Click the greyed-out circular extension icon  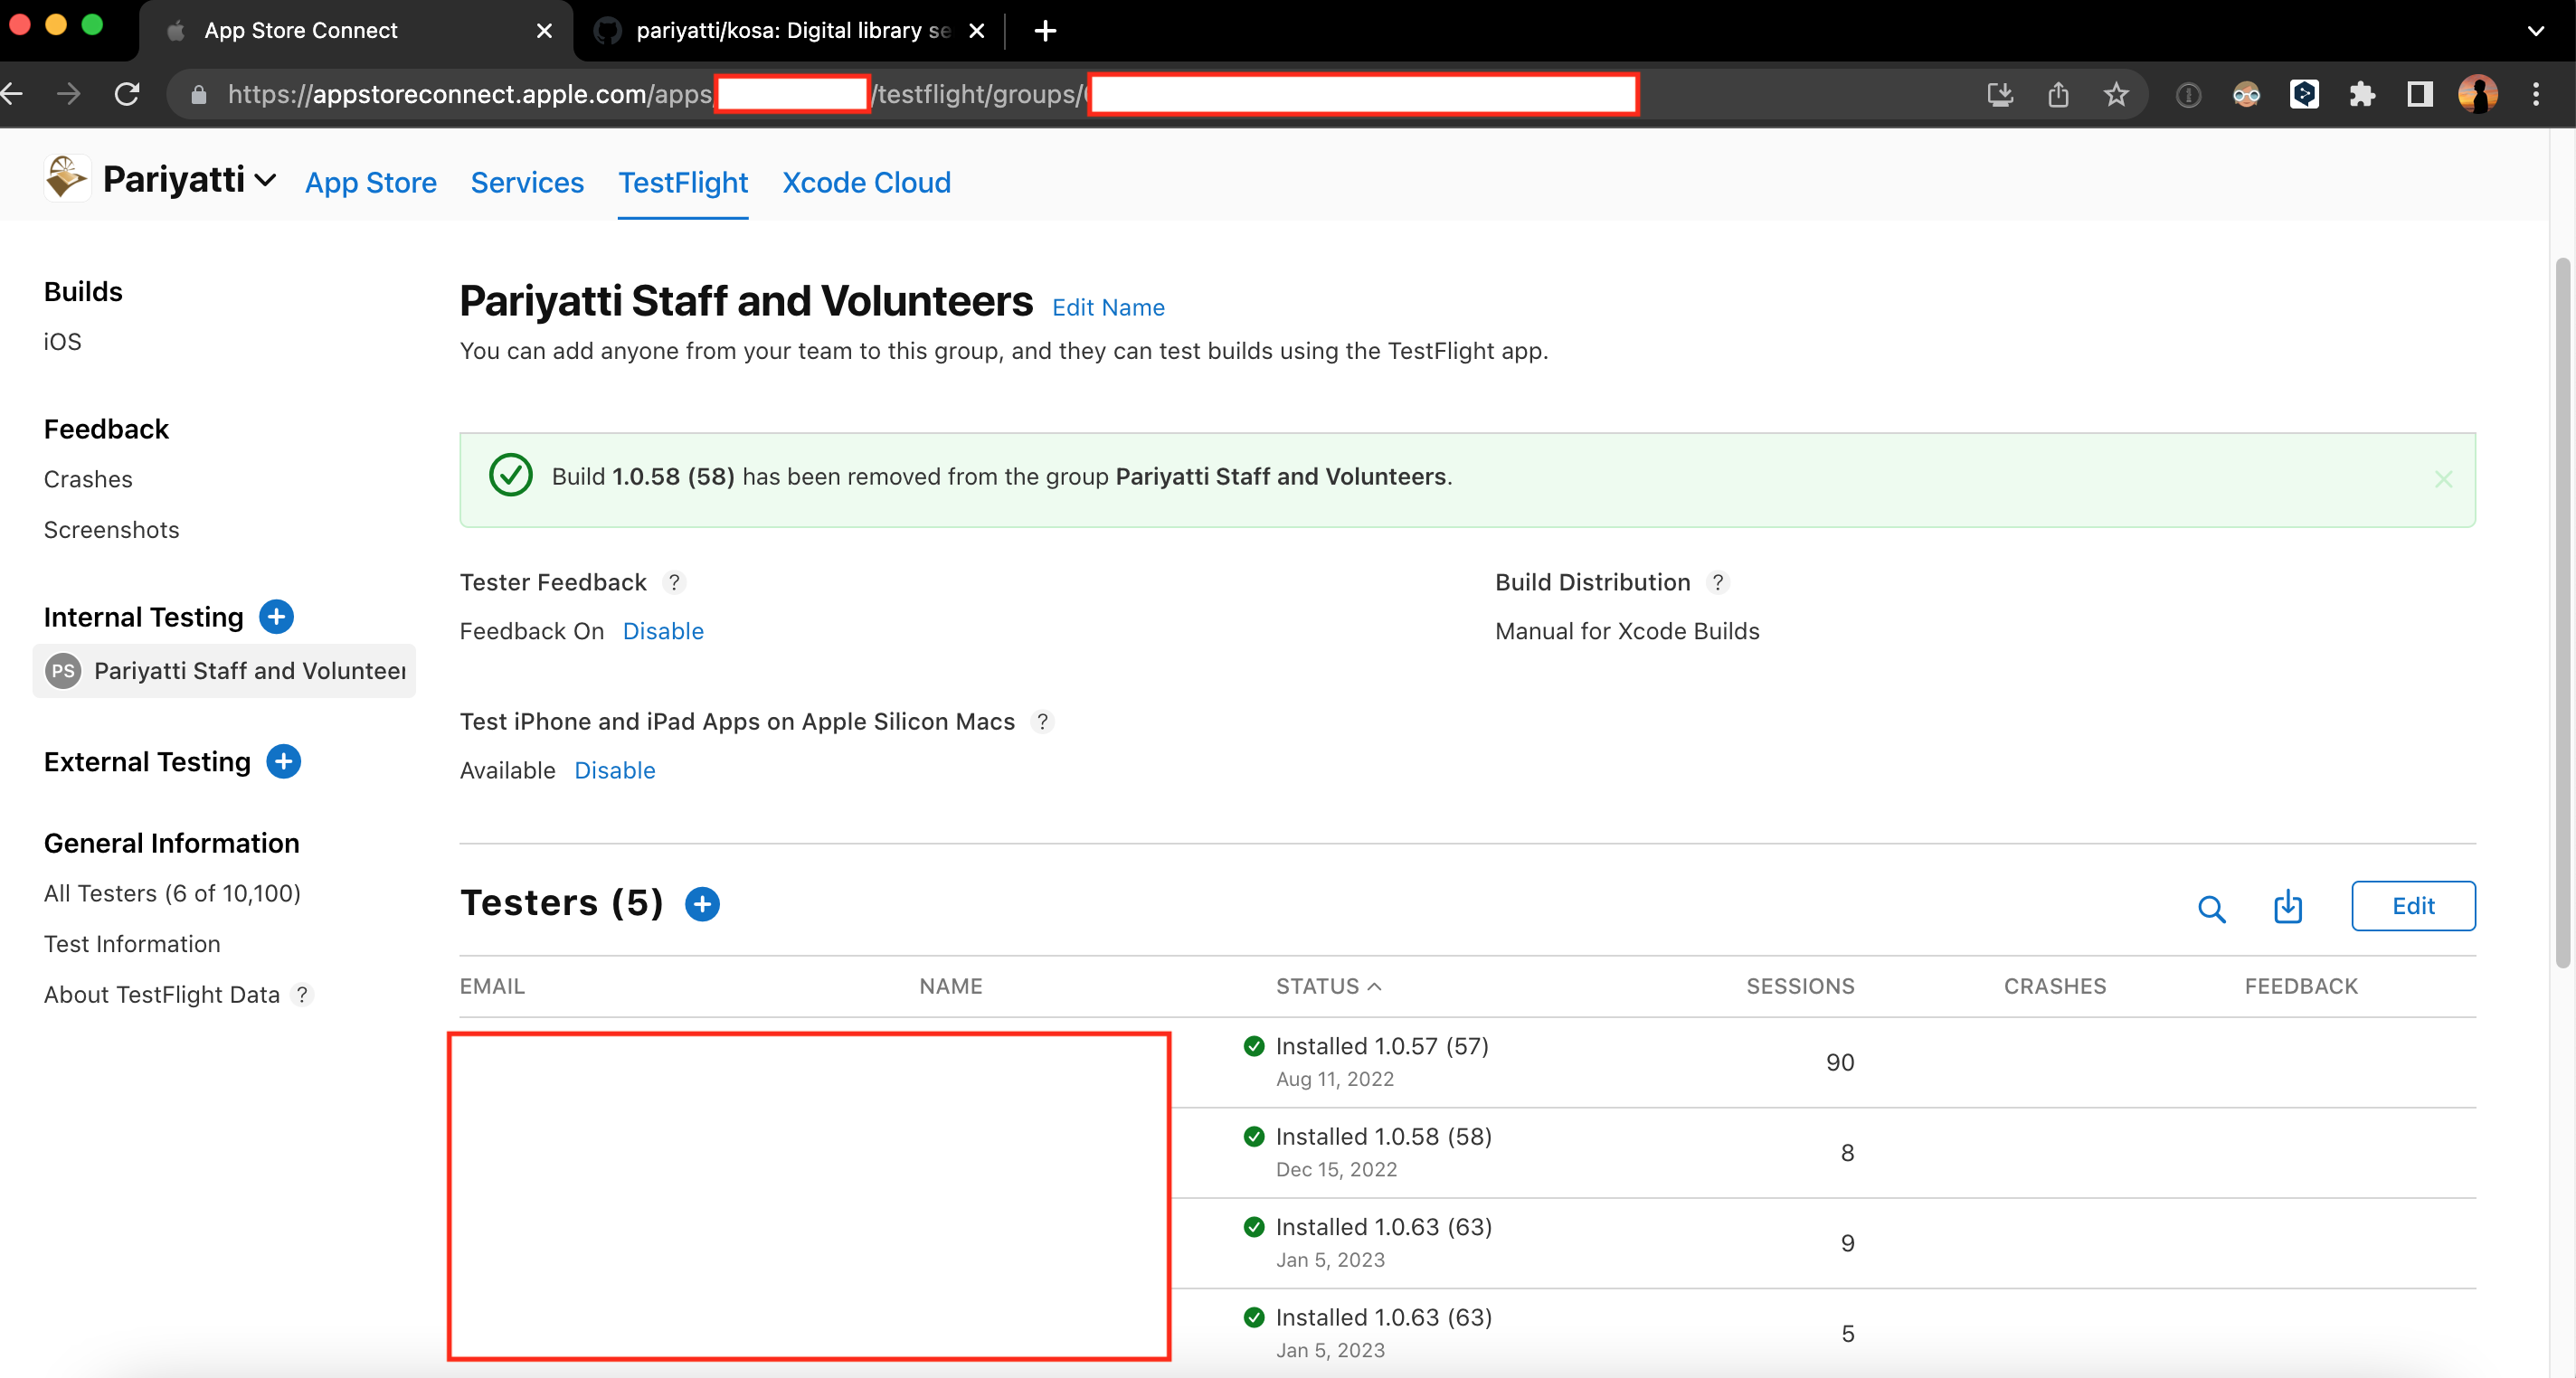pos(2188,95)
